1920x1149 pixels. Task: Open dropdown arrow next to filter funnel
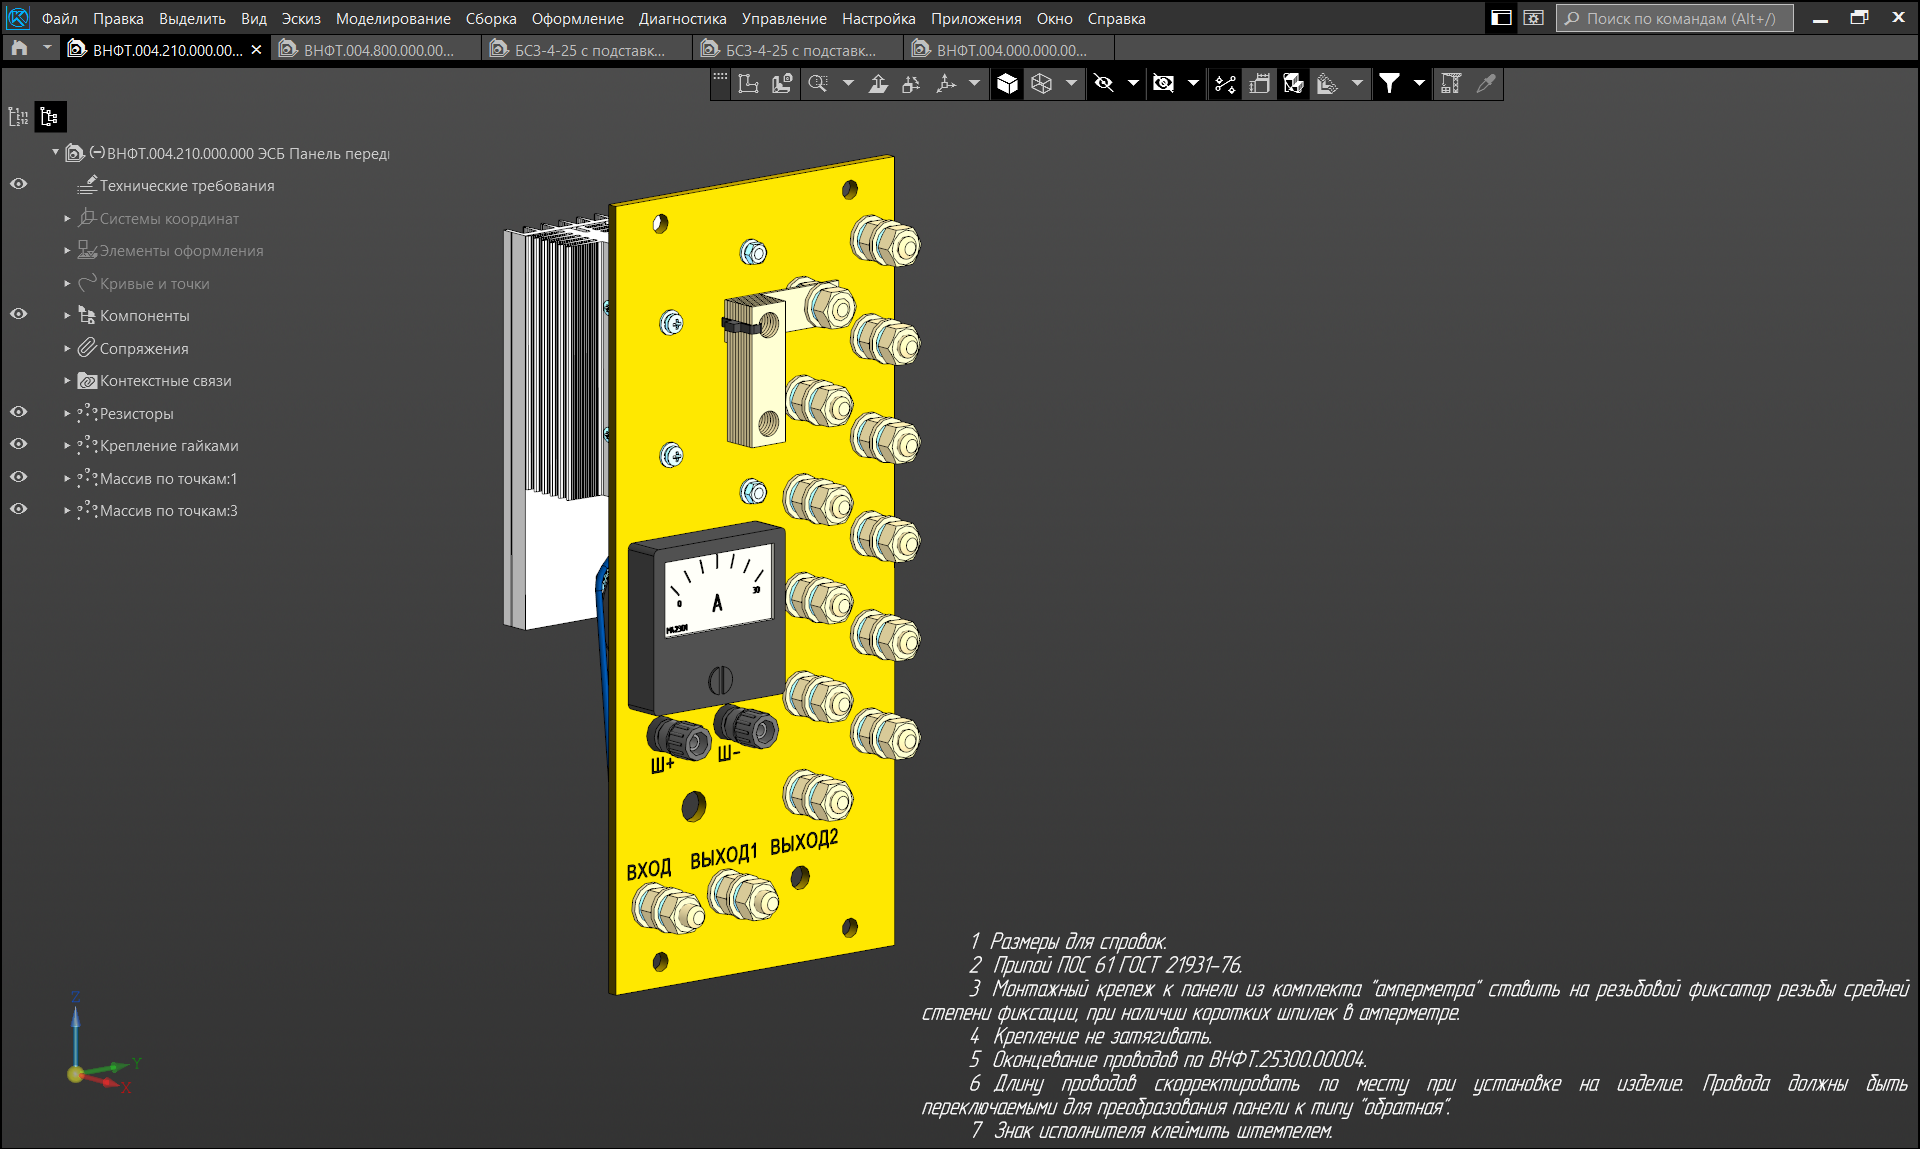point(1419,84)
